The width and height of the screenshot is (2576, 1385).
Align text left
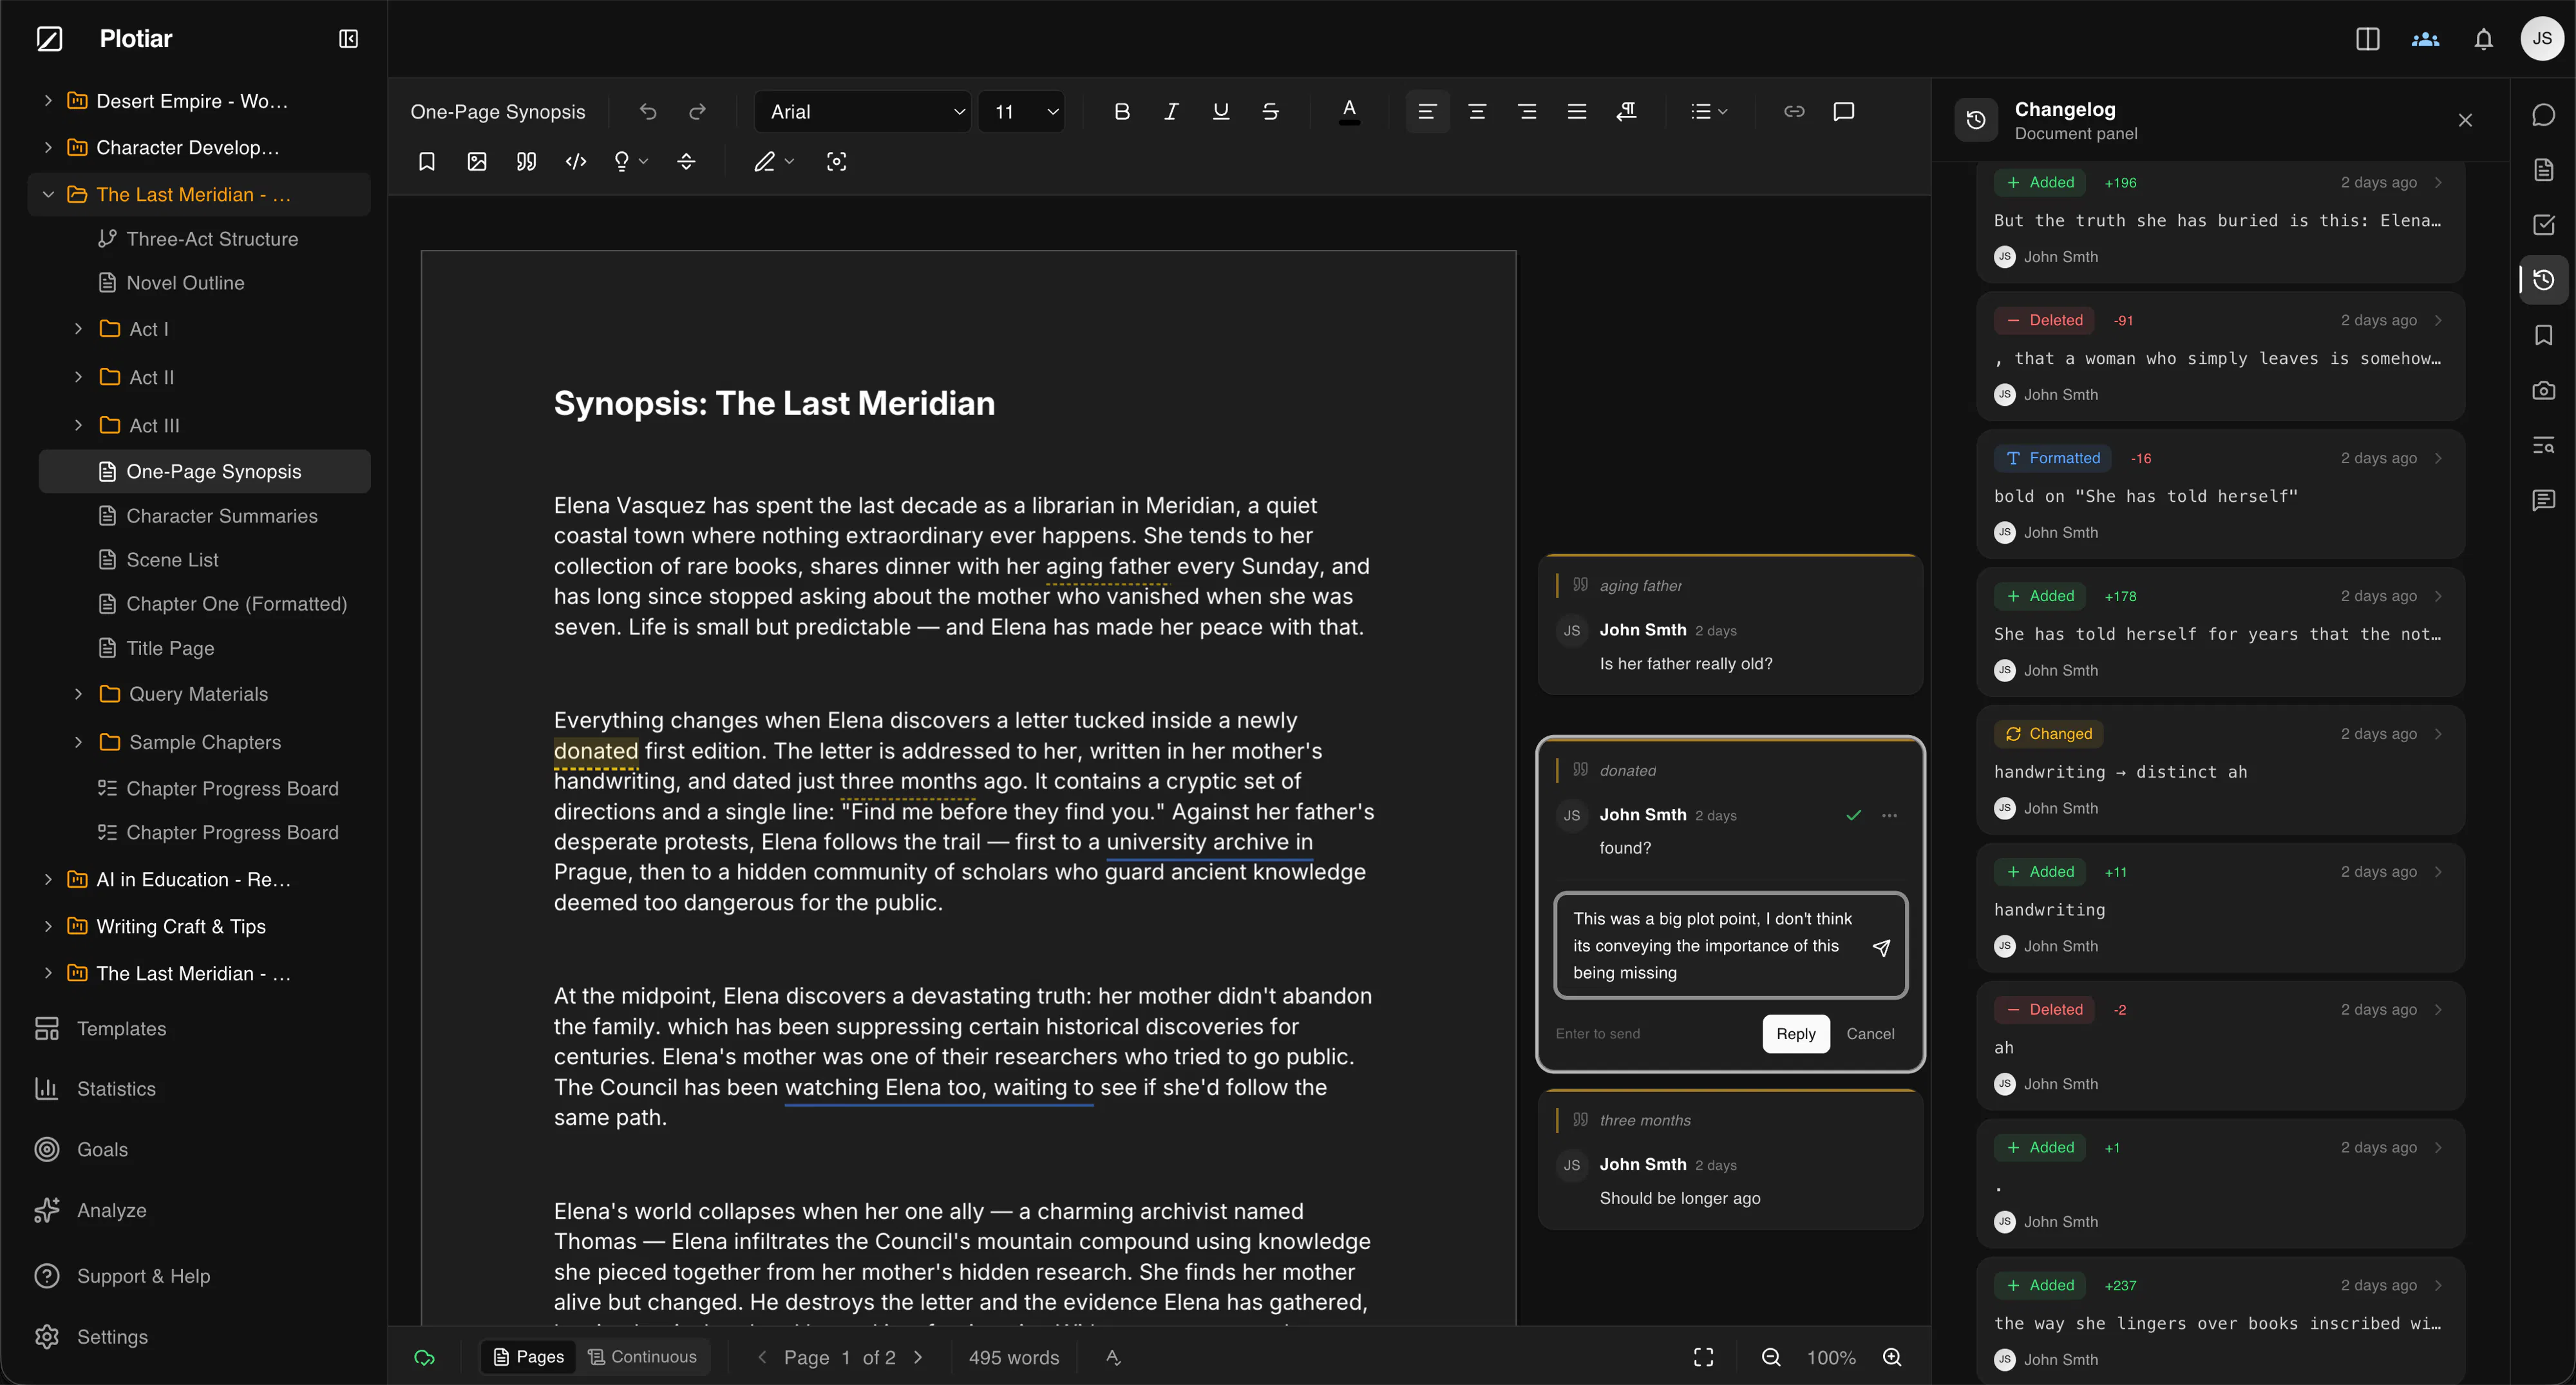point(1427,112)
